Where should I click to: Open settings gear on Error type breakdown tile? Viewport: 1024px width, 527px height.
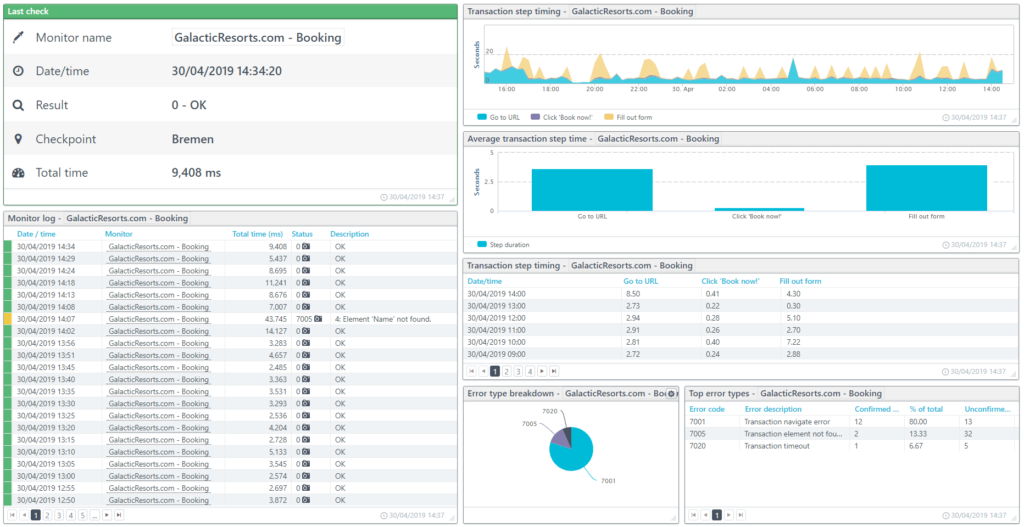(671, 394)
